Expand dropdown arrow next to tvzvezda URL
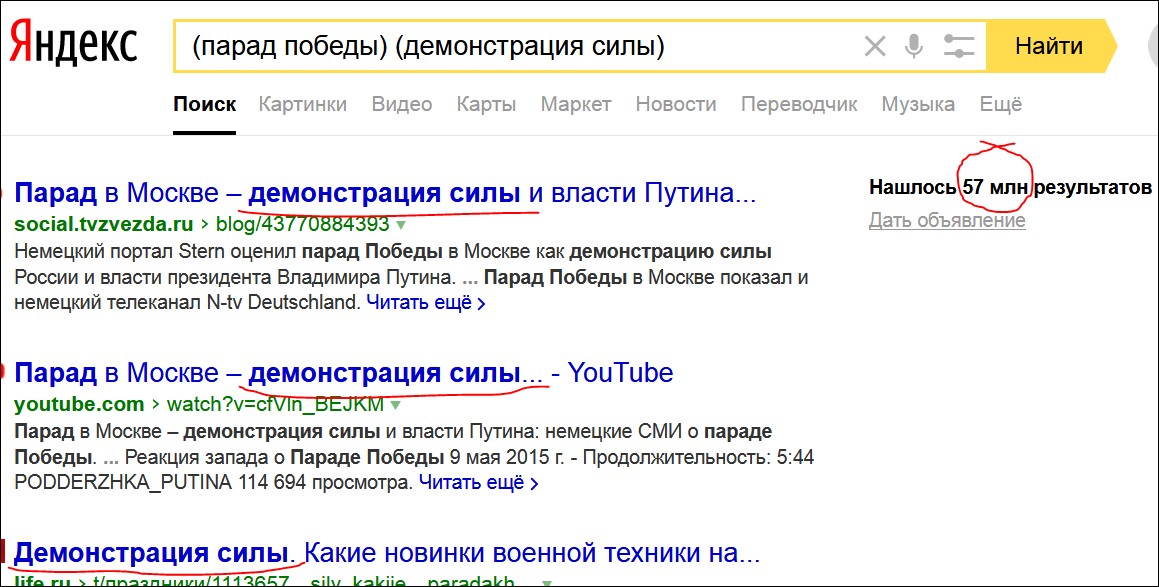The image size is (1159, 587). click(x=400, y=224)
